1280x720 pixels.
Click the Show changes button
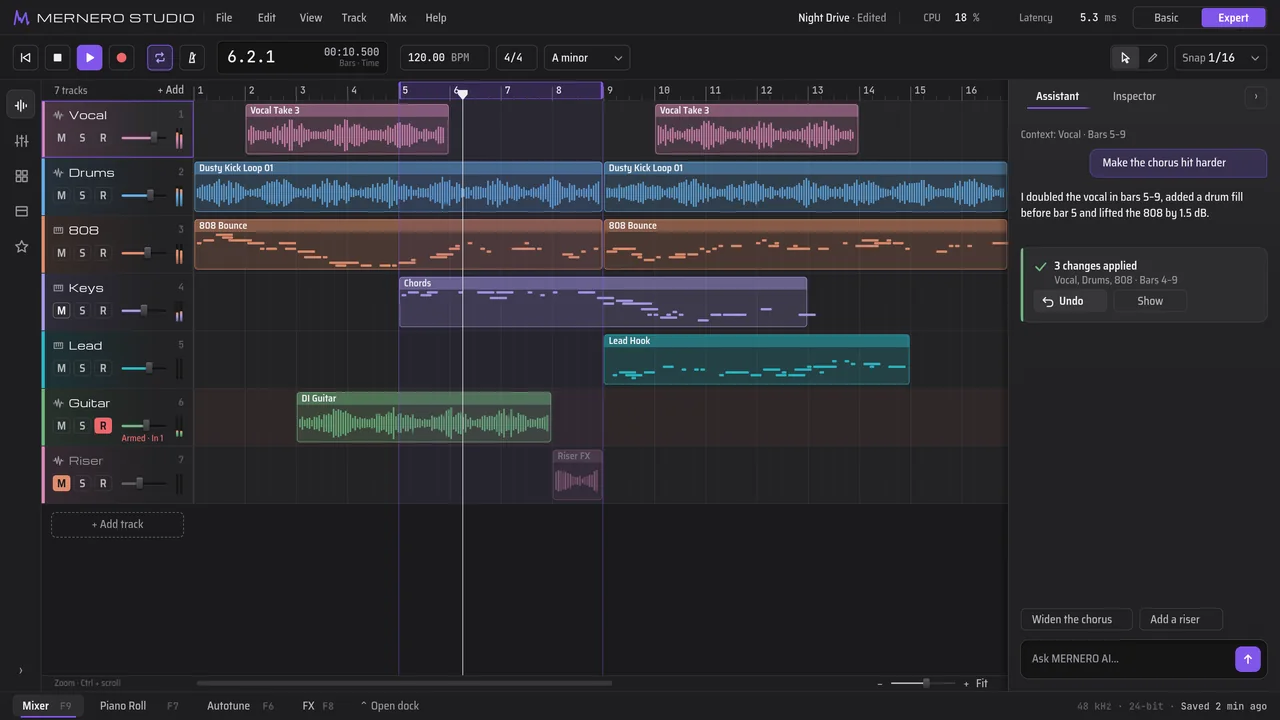point(1150,301)
